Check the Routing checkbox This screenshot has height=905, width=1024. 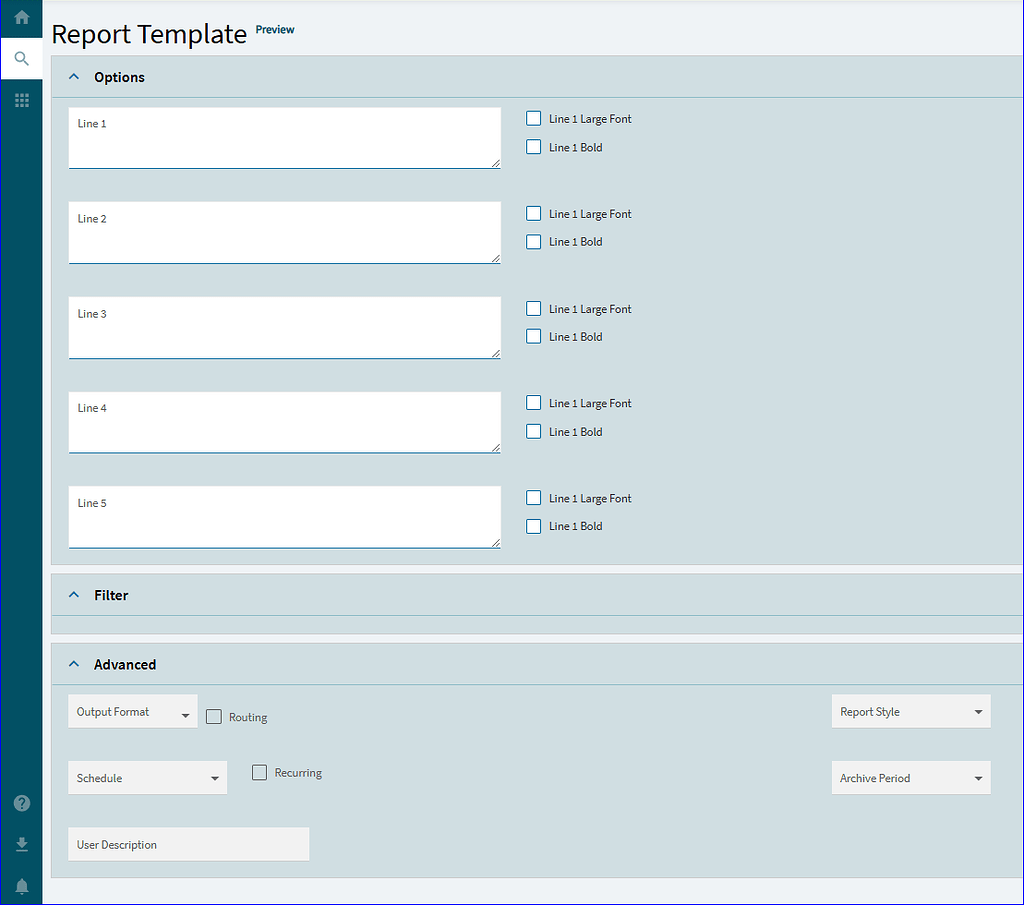click(x=213, y=716)
